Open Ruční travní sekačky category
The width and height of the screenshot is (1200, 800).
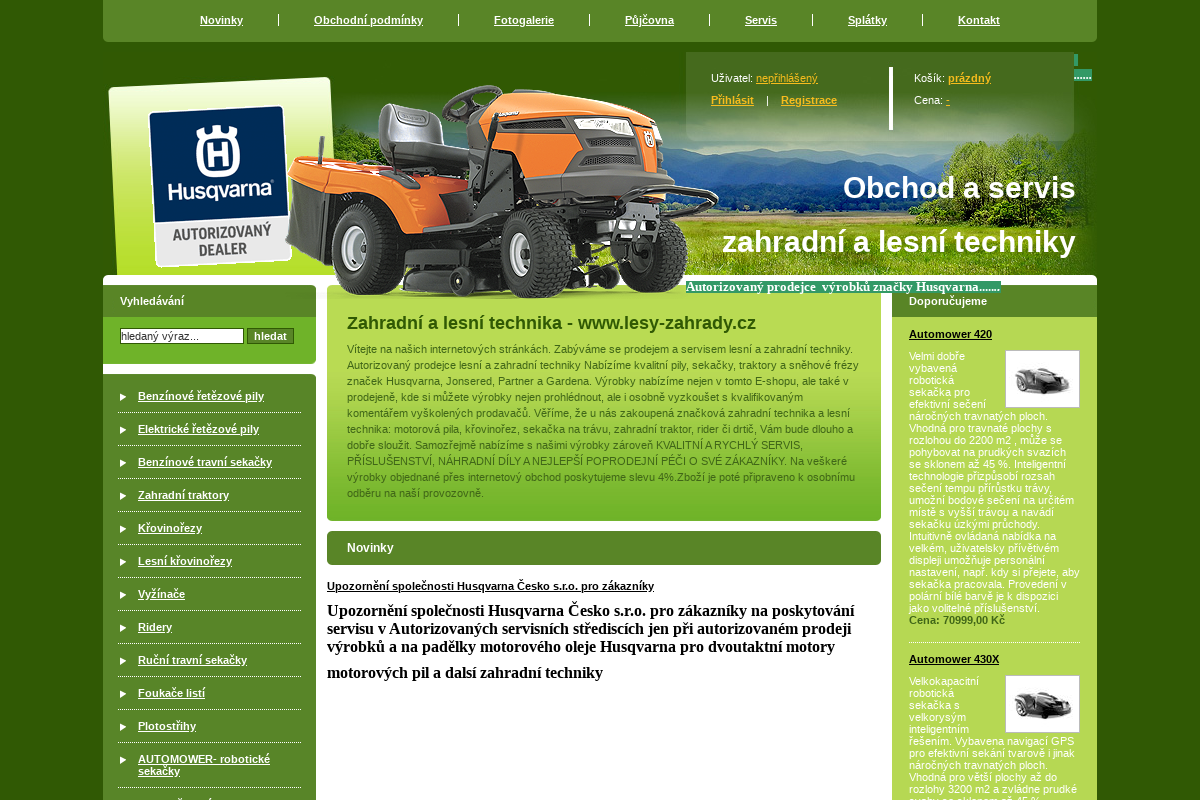click(192, 660)
